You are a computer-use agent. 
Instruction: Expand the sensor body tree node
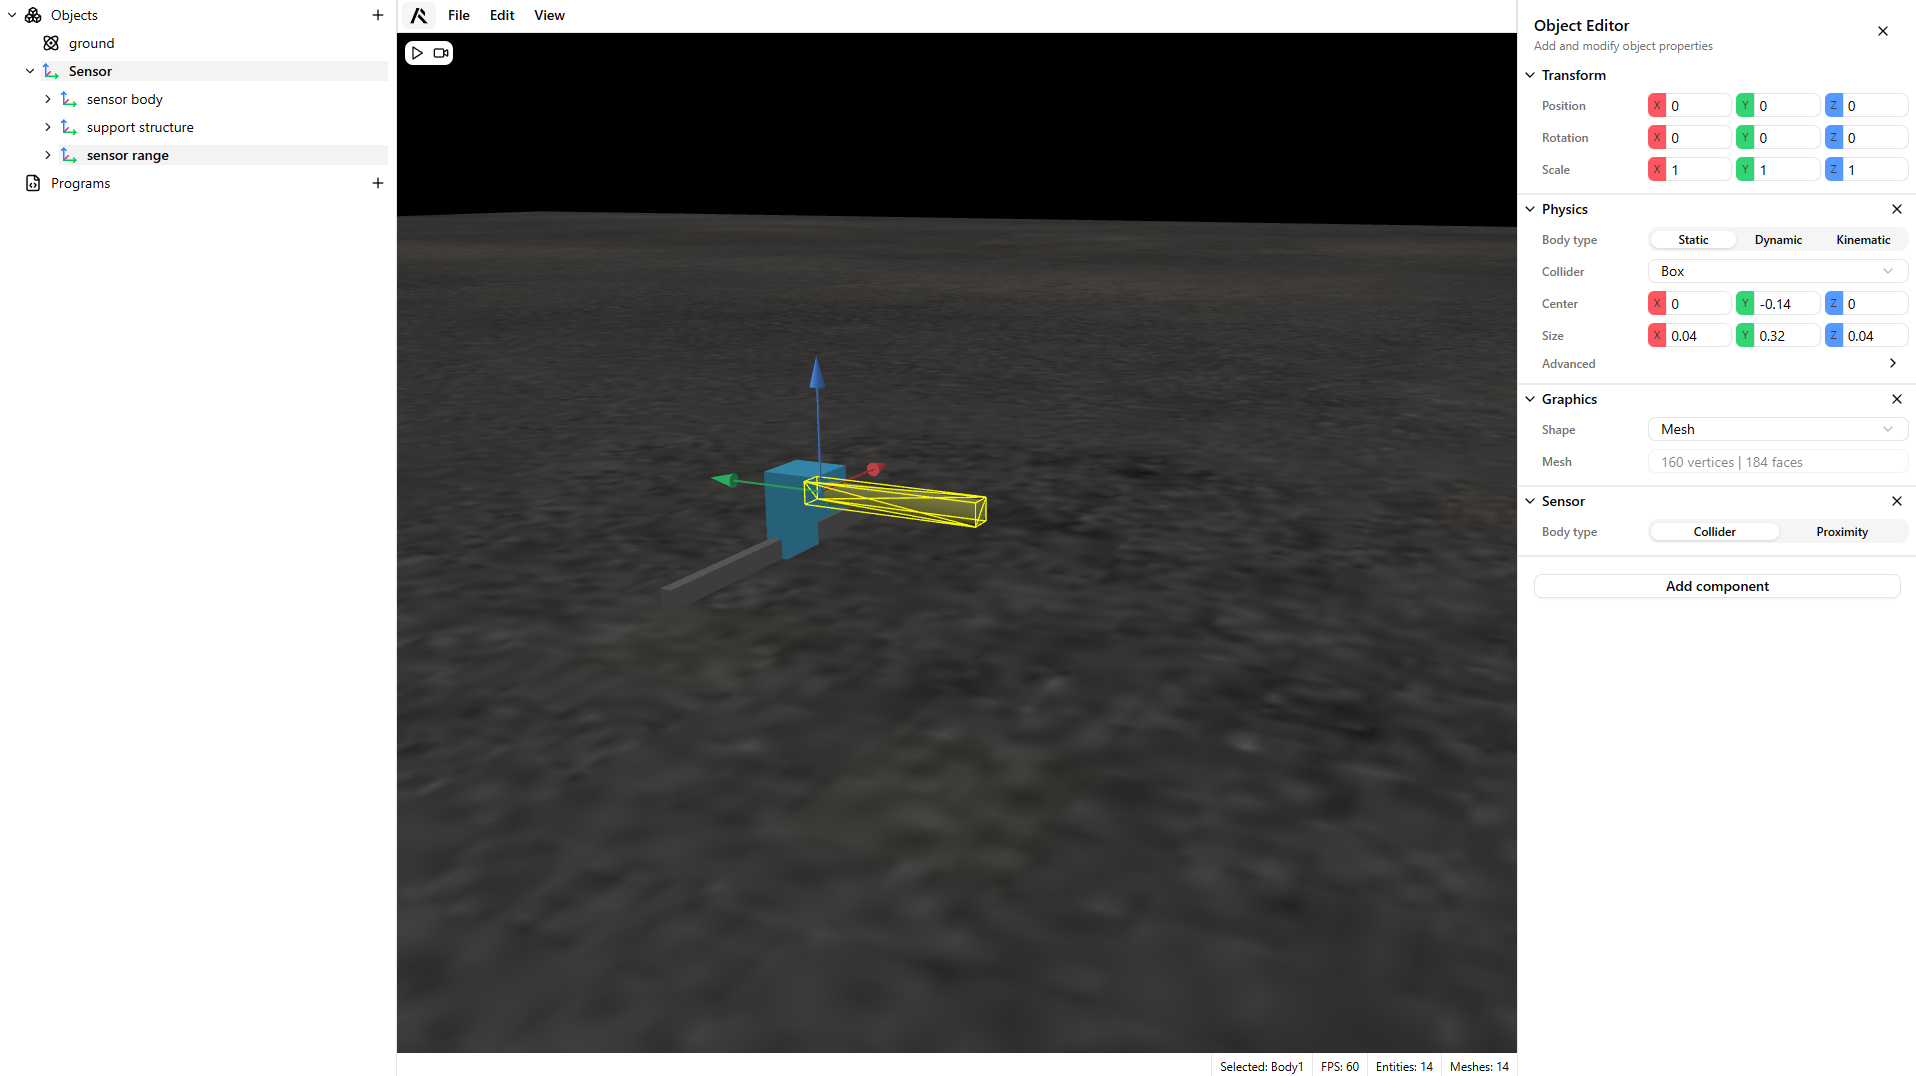click(48, 99)
